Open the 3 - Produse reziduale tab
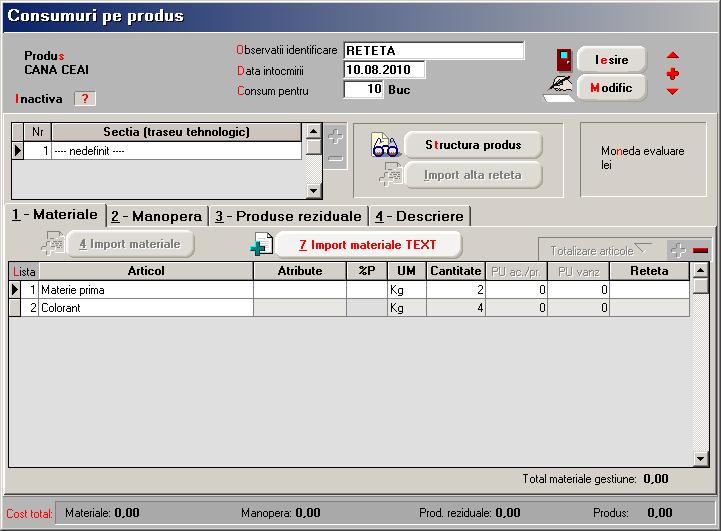Screen dimensions: 721x531 pyautogui.click(x=288, y=216)
